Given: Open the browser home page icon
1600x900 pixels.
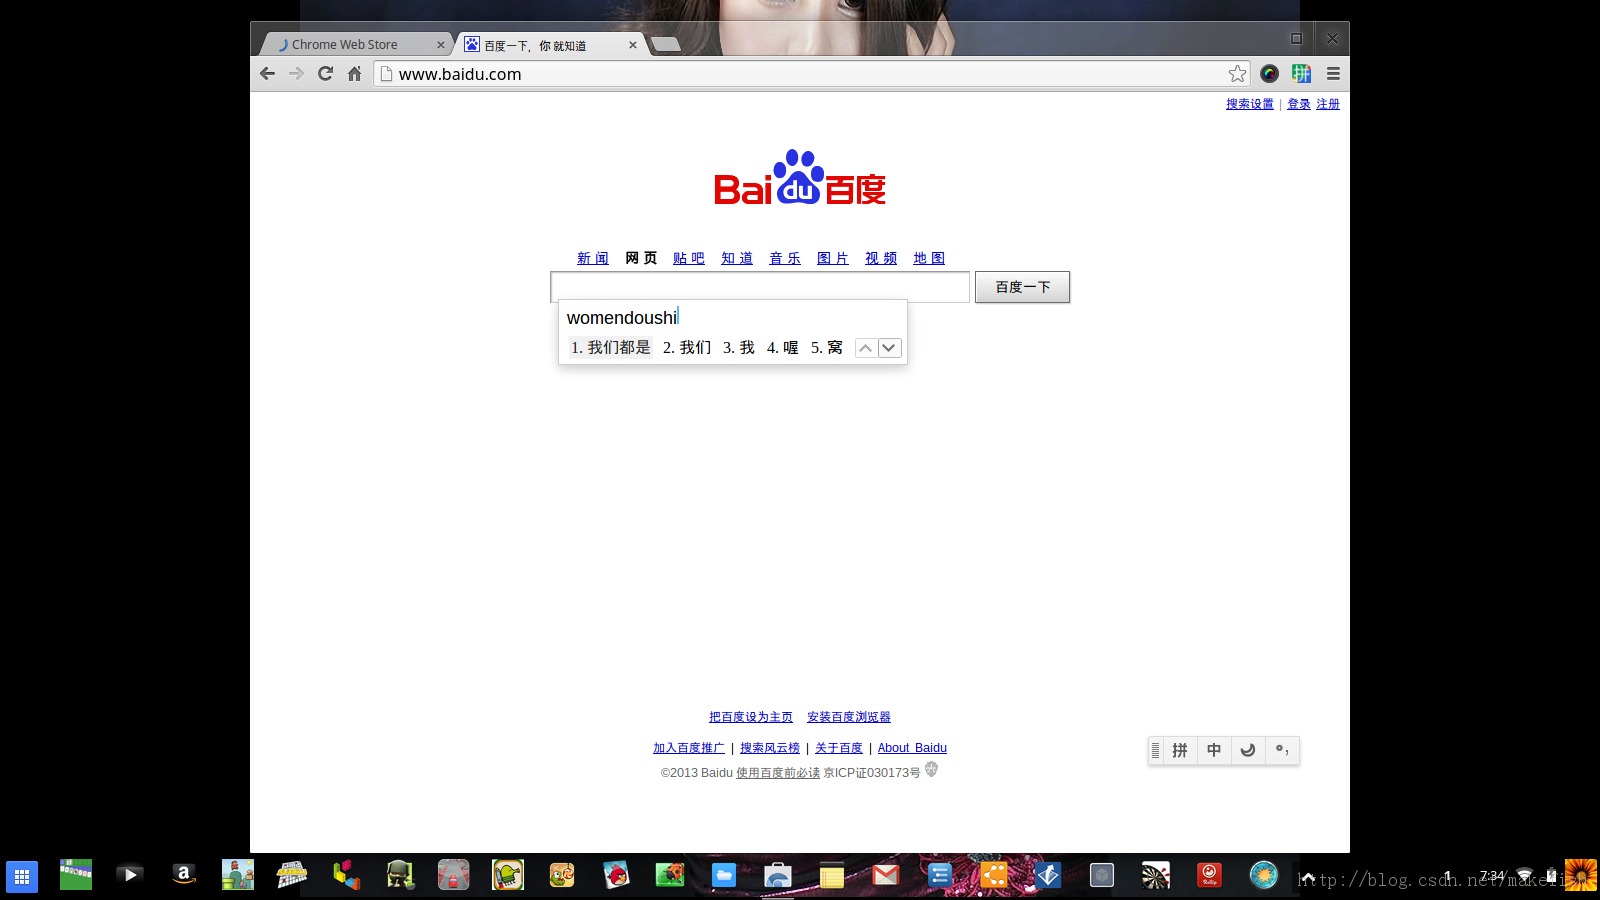Looking at the screenshot, I should pos(354,73).
